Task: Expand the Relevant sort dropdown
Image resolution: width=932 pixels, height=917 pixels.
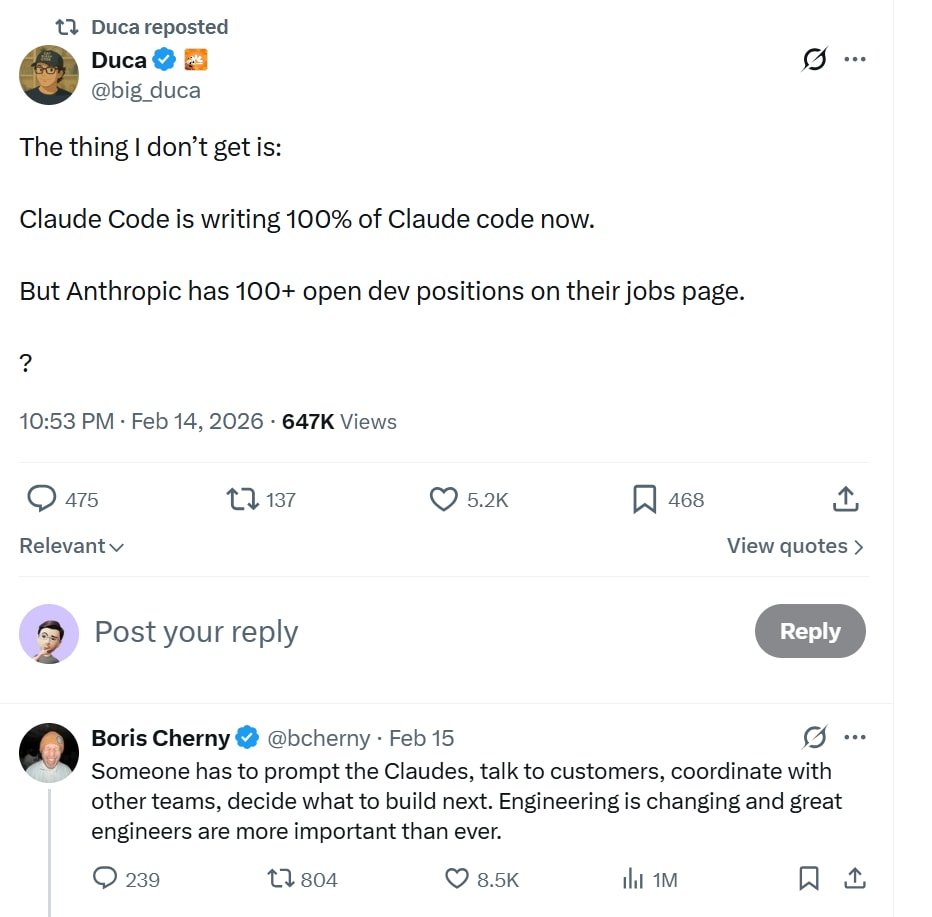Action: (x=71, y=546)
